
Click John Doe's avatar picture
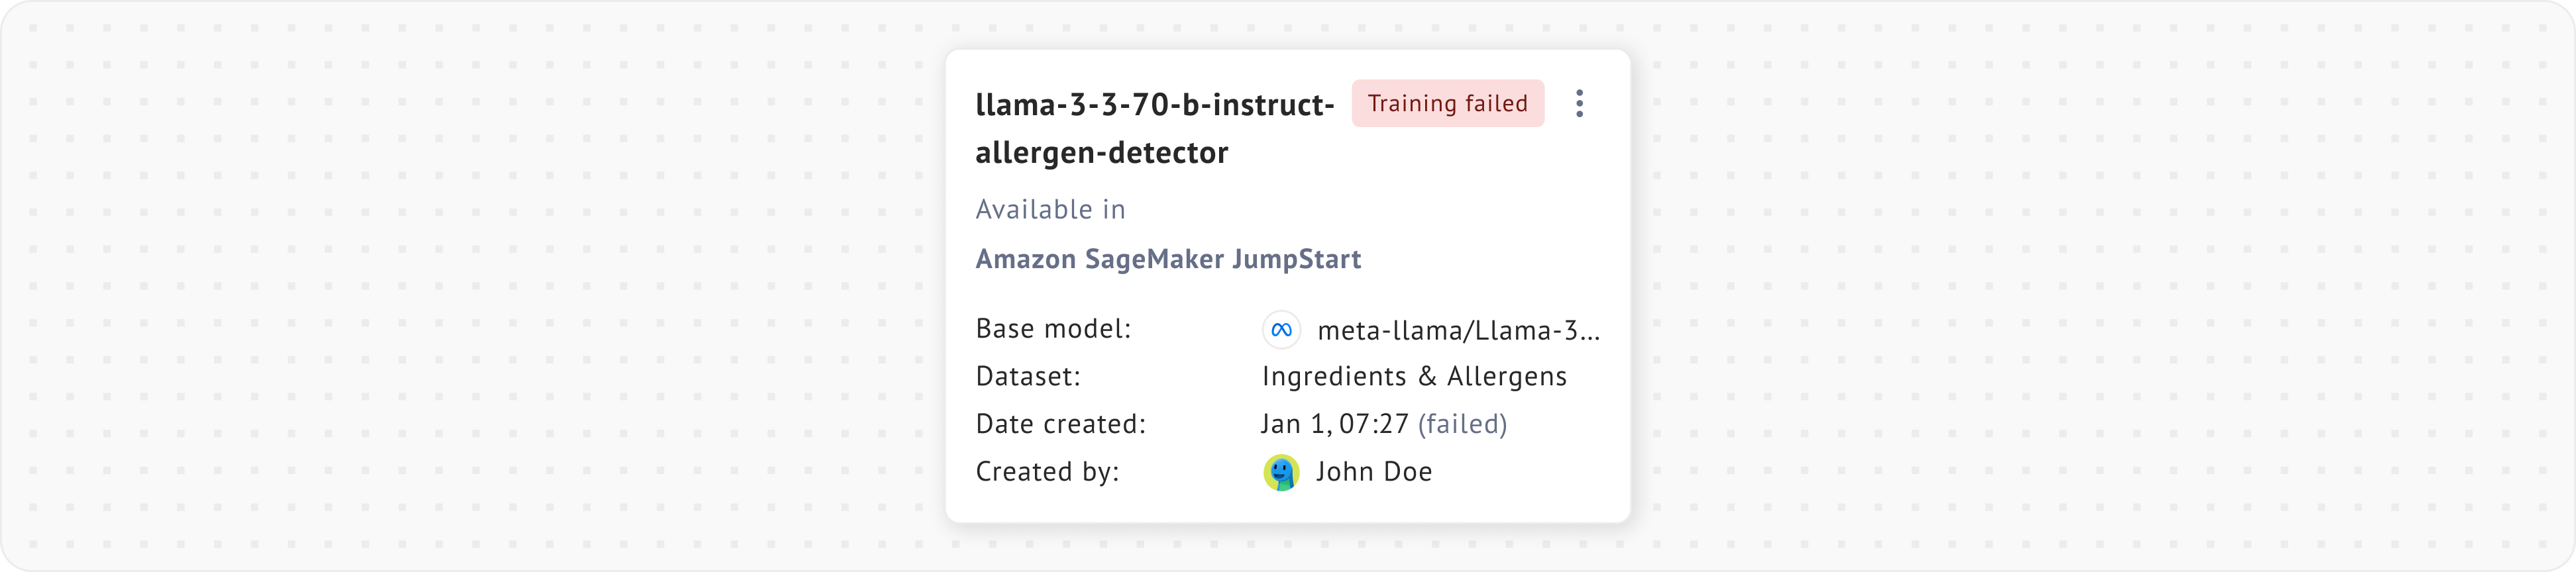click(1281, 472)
